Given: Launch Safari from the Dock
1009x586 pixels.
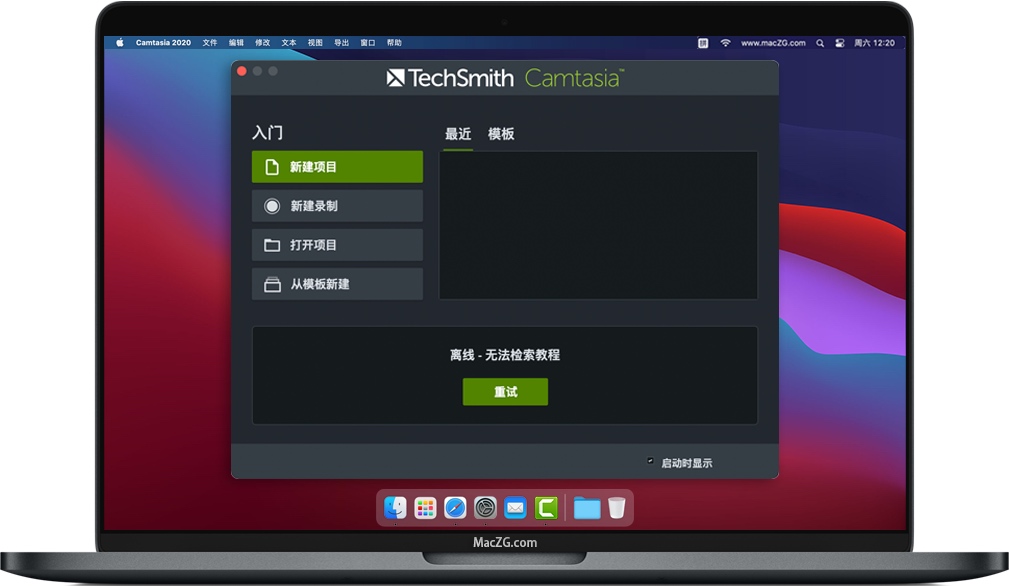Looking at the screenshot, I should (x=455, y=508).
